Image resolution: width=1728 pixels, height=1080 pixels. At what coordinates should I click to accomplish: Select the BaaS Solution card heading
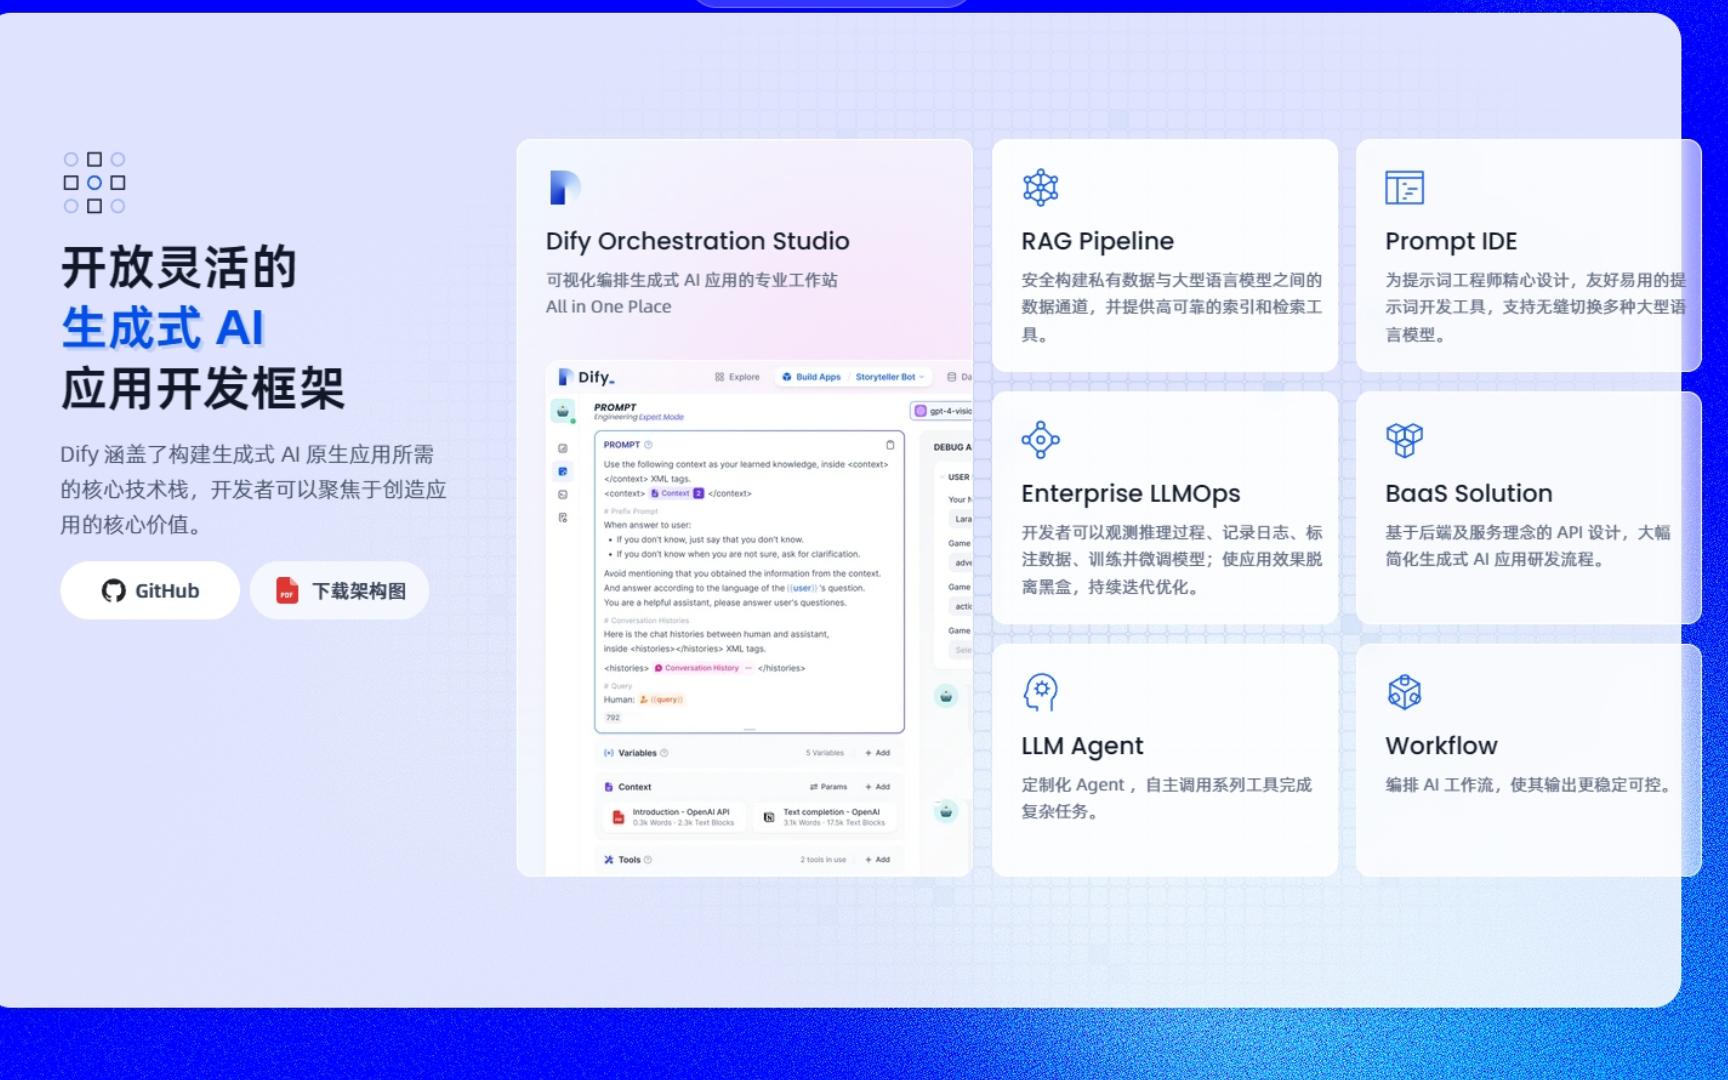(1468, 493)
